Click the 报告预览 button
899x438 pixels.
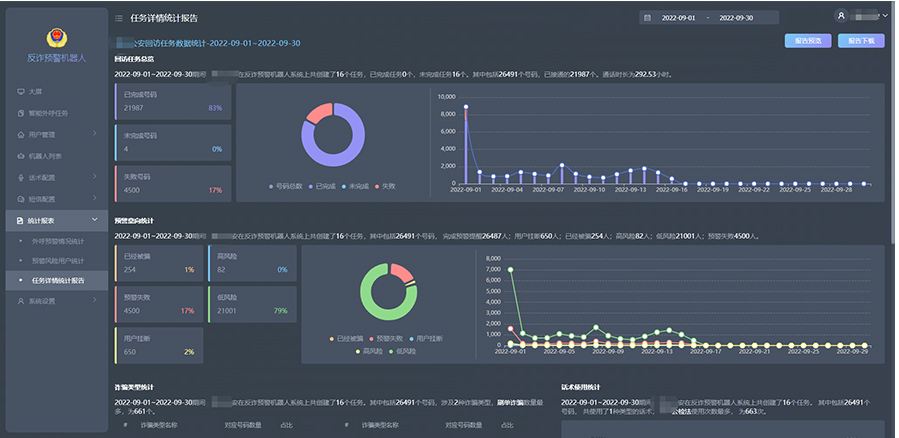(807, 41)
